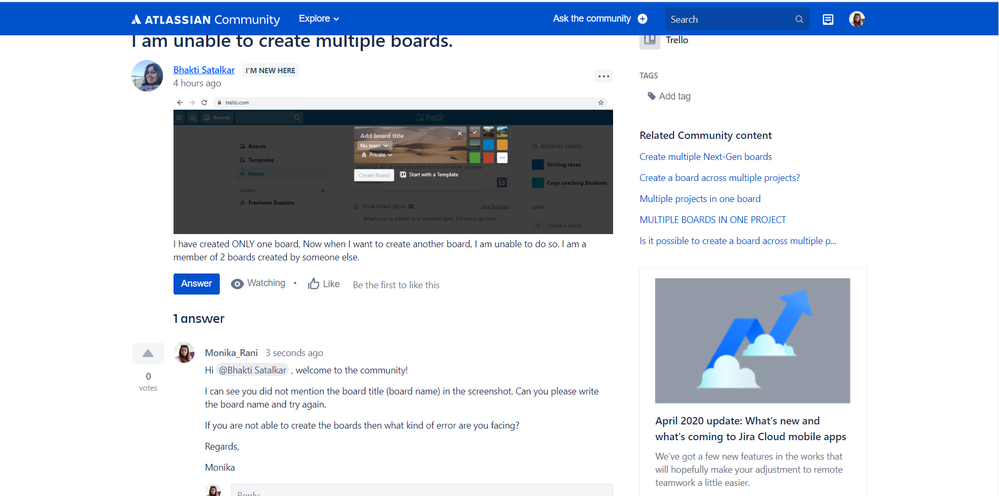Click Ask the community plus button
This screenshot has width=999, height=496.
pyautogui.click(x=642, y=19)
